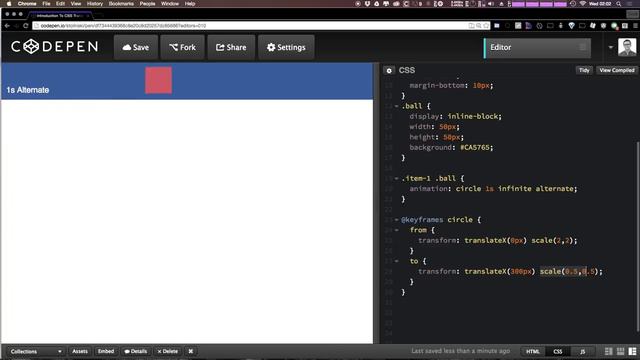
Task: Click the 'infinite alternate' animation text
Action: click(x=536, y=189)
